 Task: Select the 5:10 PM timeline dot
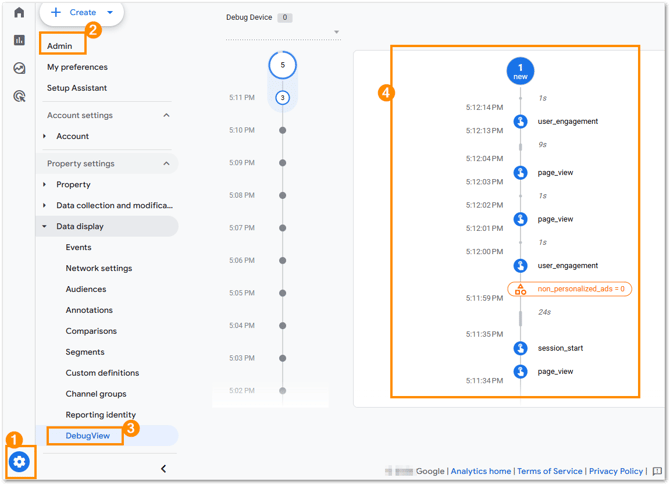pyautogui.click(x=282, y=130)
